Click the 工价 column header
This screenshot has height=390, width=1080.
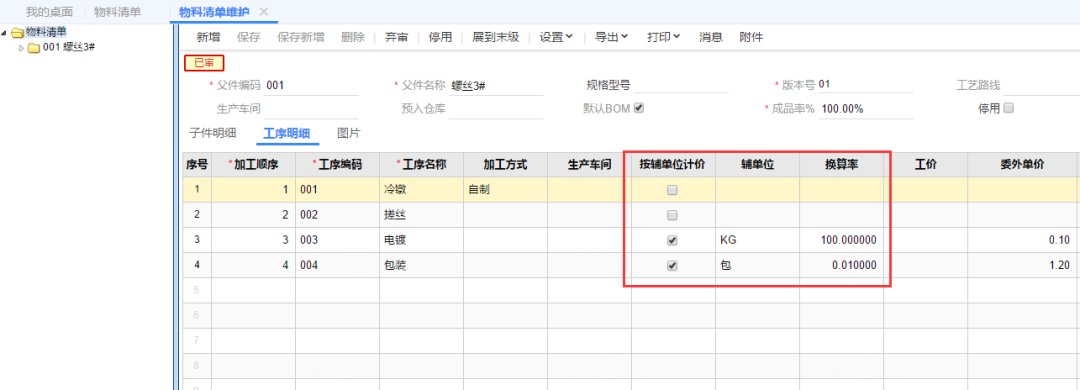pos(926,165)
